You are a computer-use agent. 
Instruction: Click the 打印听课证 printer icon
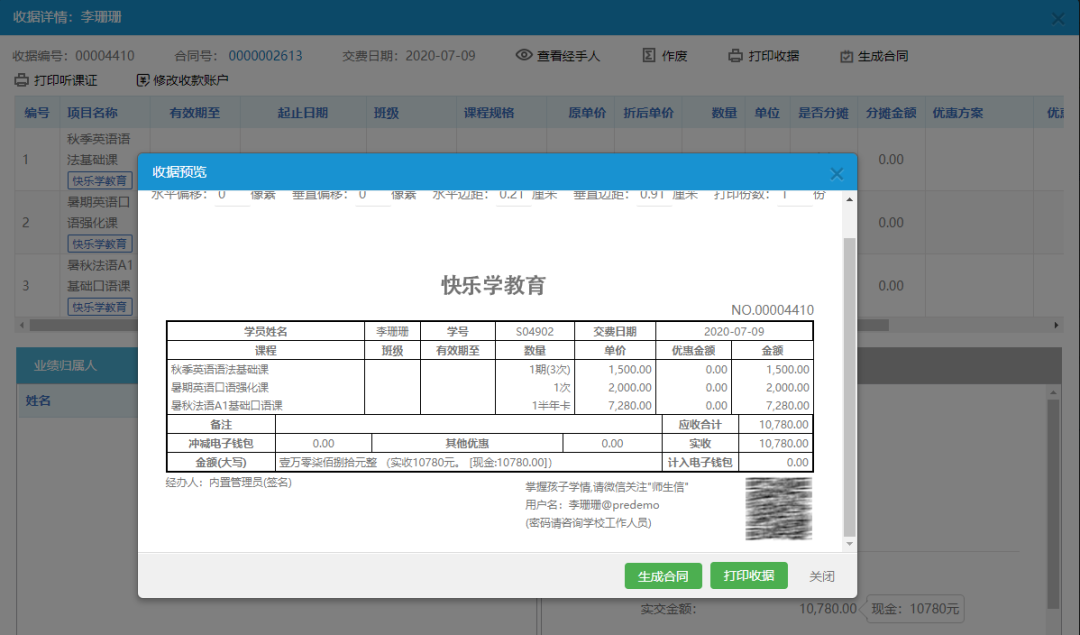click(21, 80)
